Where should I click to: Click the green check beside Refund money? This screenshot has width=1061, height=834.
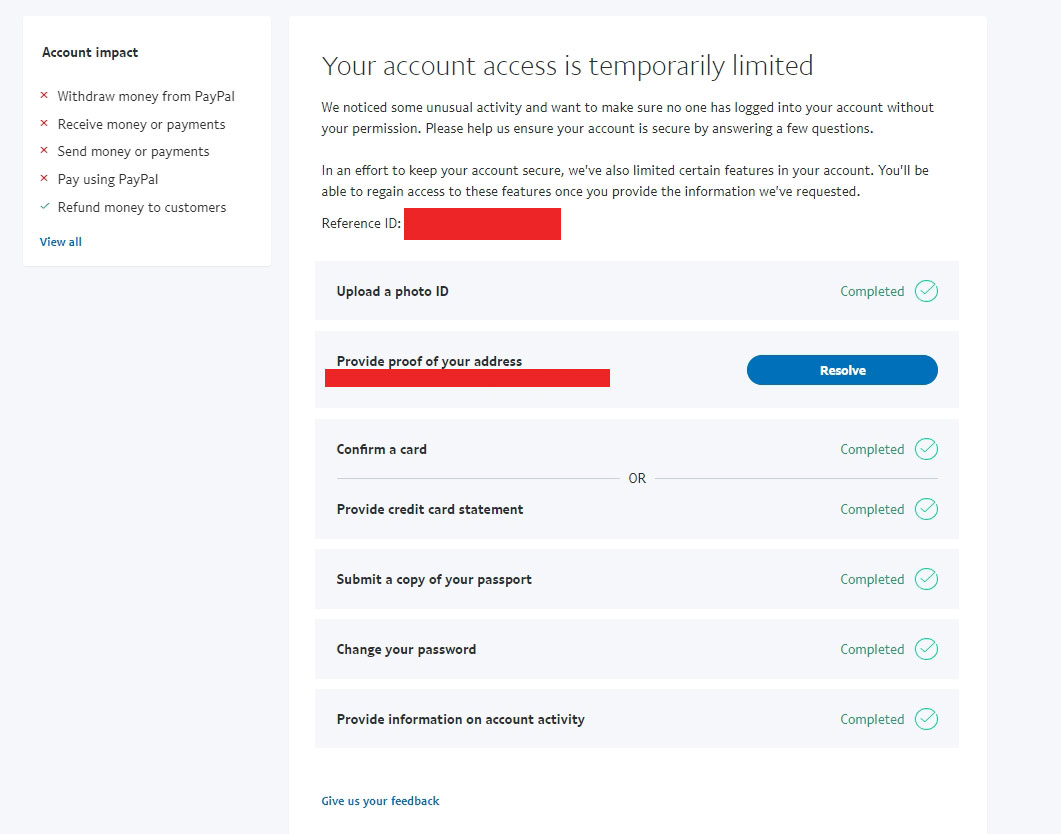point(44,207)
